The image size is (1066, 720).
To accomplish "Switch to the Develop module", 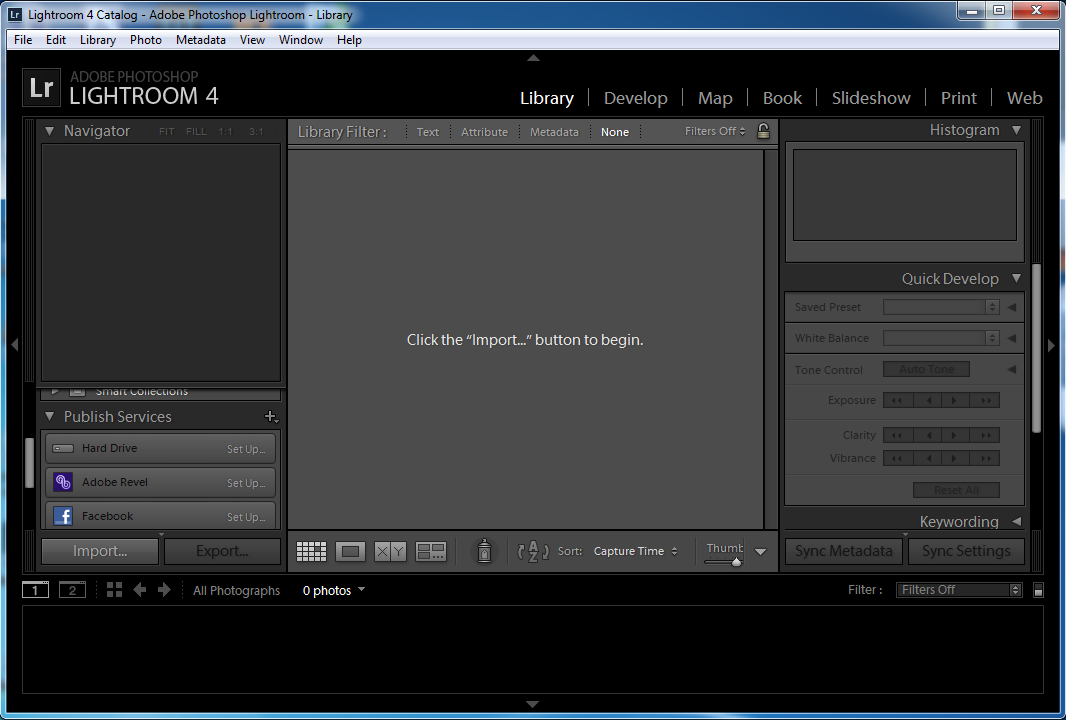I will click(x=636, y=98).
